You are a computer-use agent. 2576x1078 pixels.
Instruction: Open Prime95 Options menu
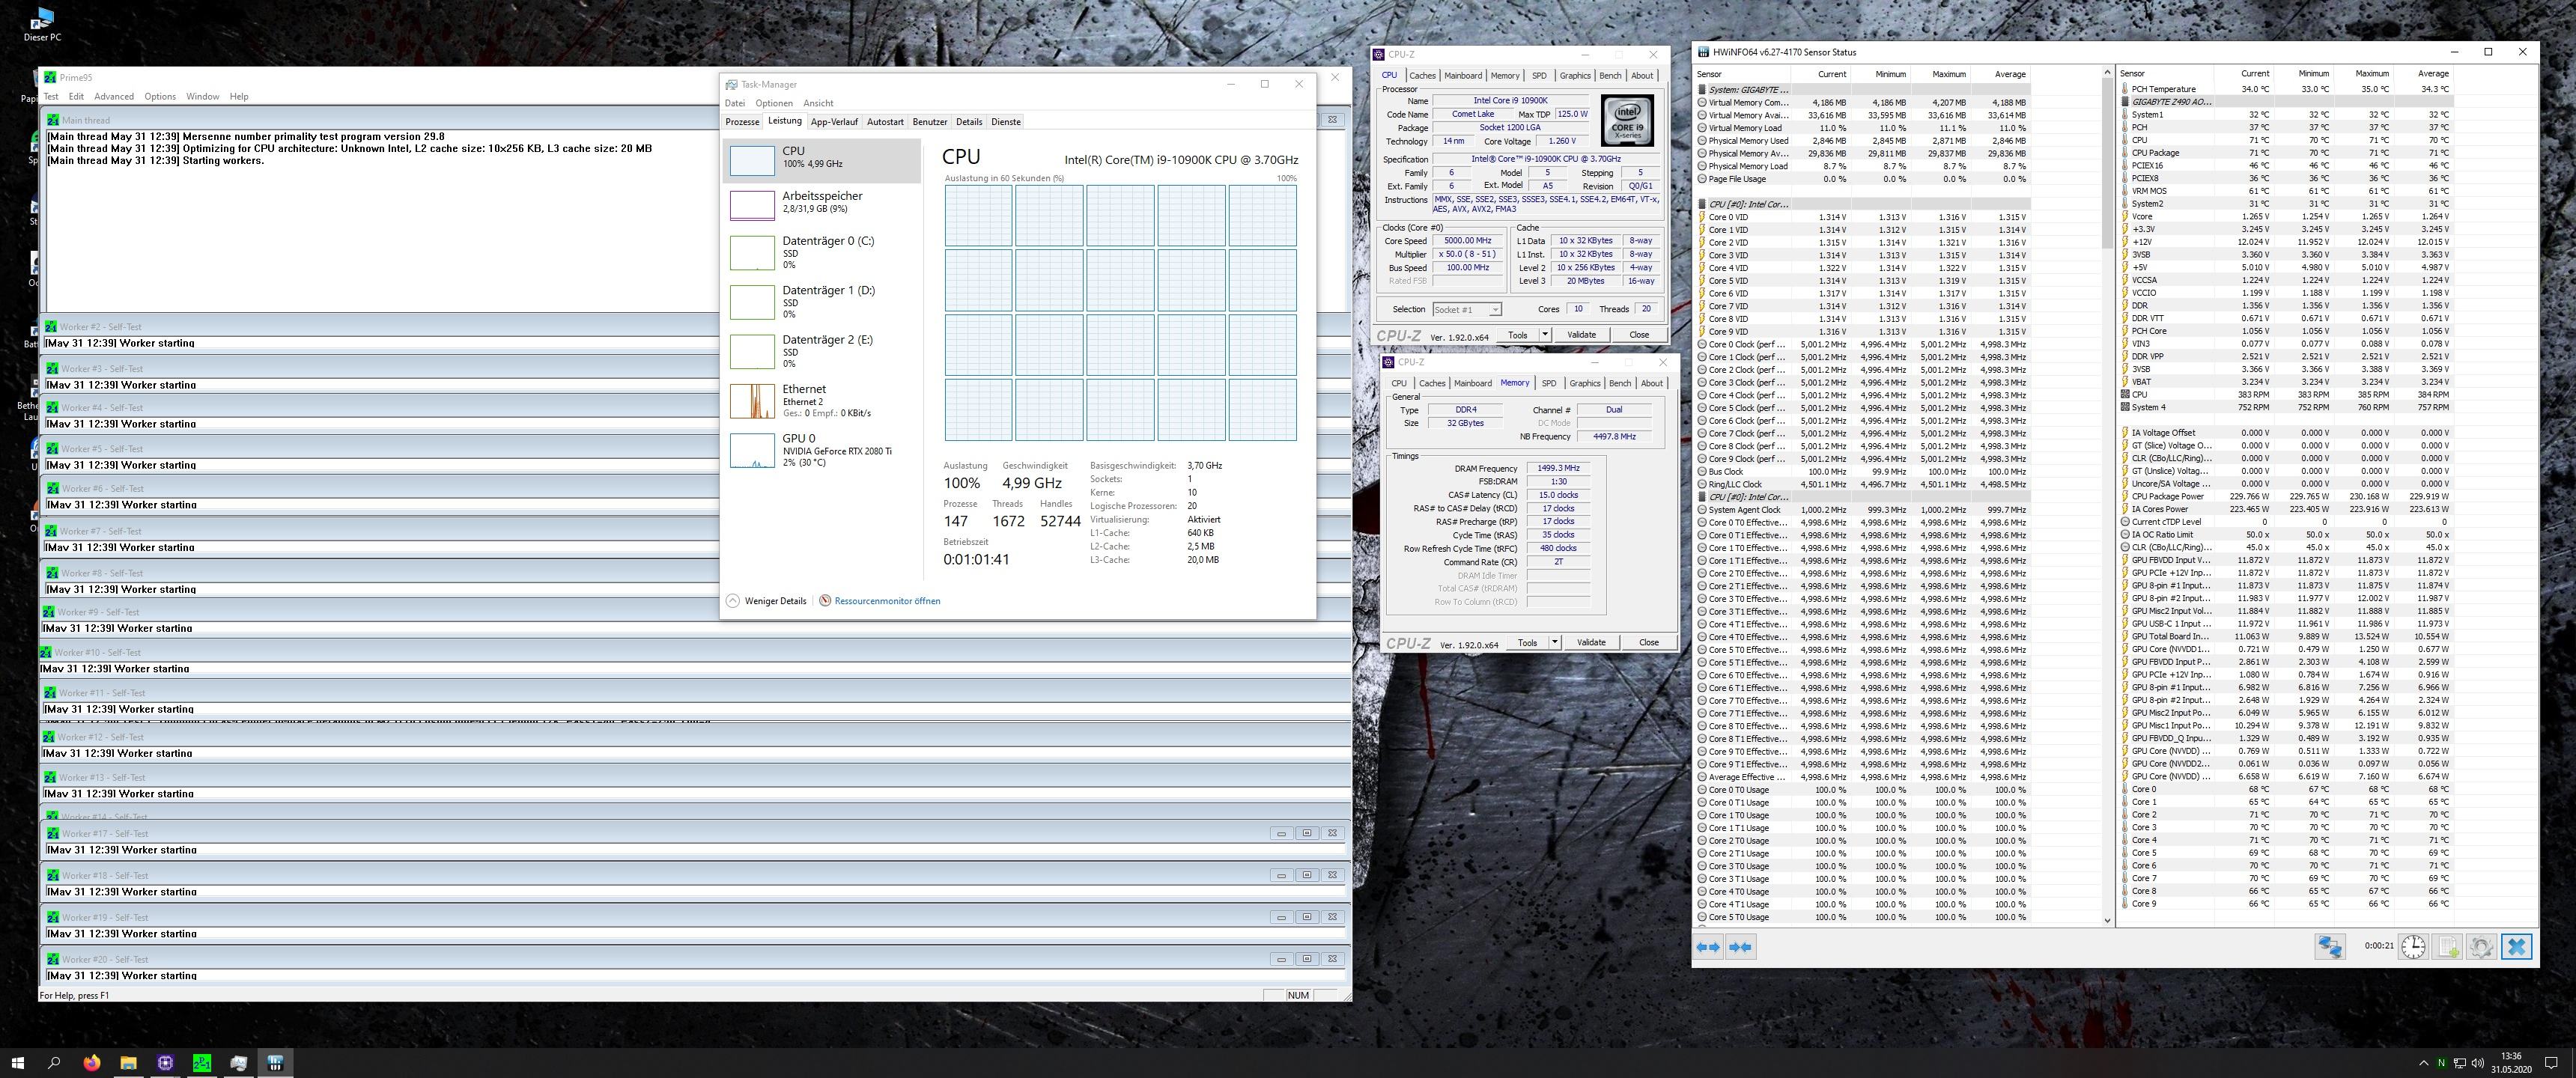(x=160, y=97)
